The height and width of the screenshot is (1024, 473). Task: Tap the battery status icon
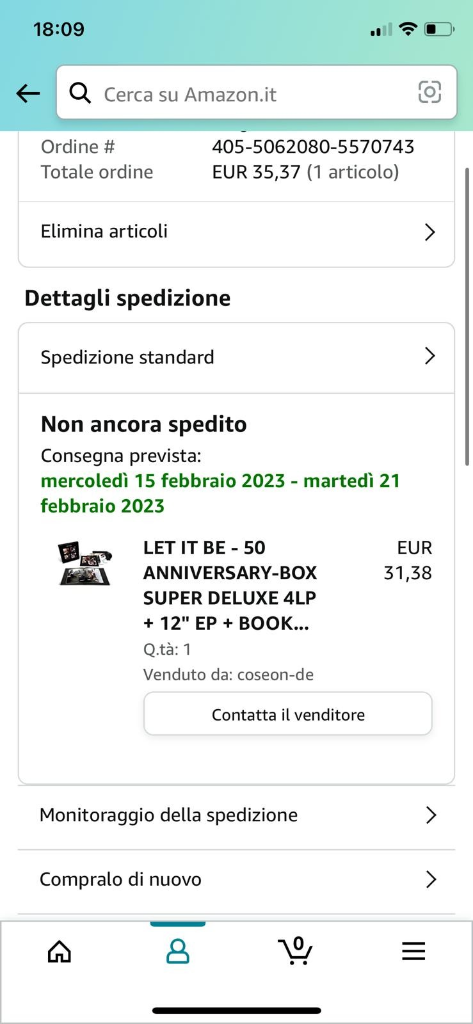[438, 29]
